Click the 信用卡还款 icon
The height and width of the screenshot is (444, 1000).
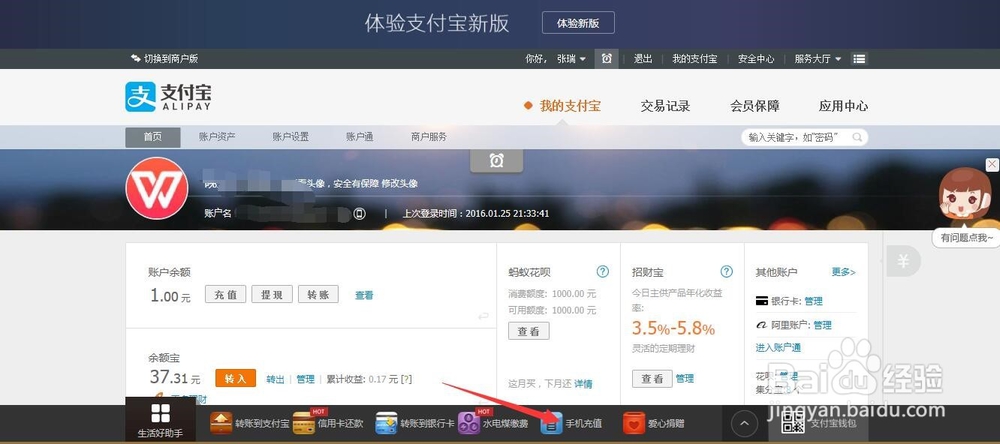(304, 423)
